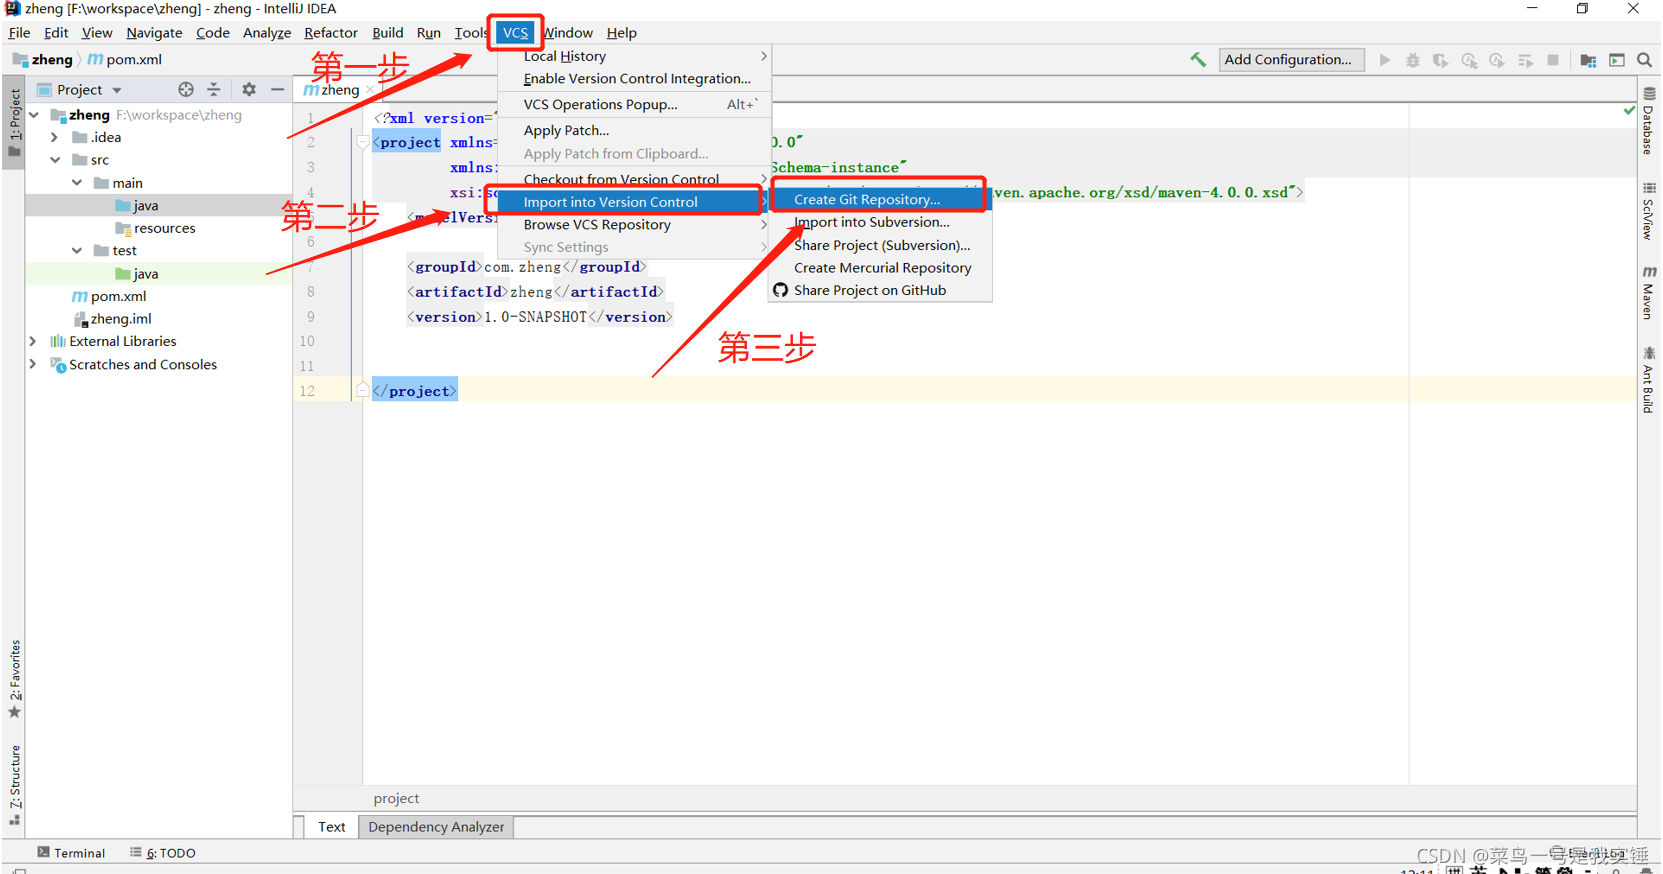Collapse the zheng root project node
This screenshot has height=874, width=1663.
pos(34,115)
